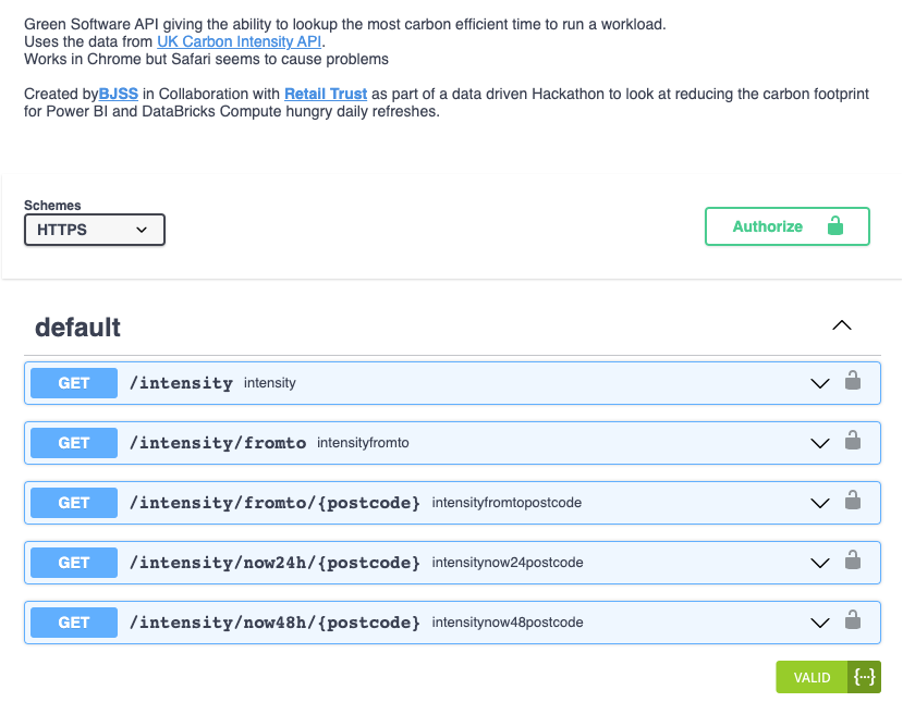This screenshot has width=904, height=702.
Task: Click GET badge on the /intensity row
Action: click(x=74, y=383)
